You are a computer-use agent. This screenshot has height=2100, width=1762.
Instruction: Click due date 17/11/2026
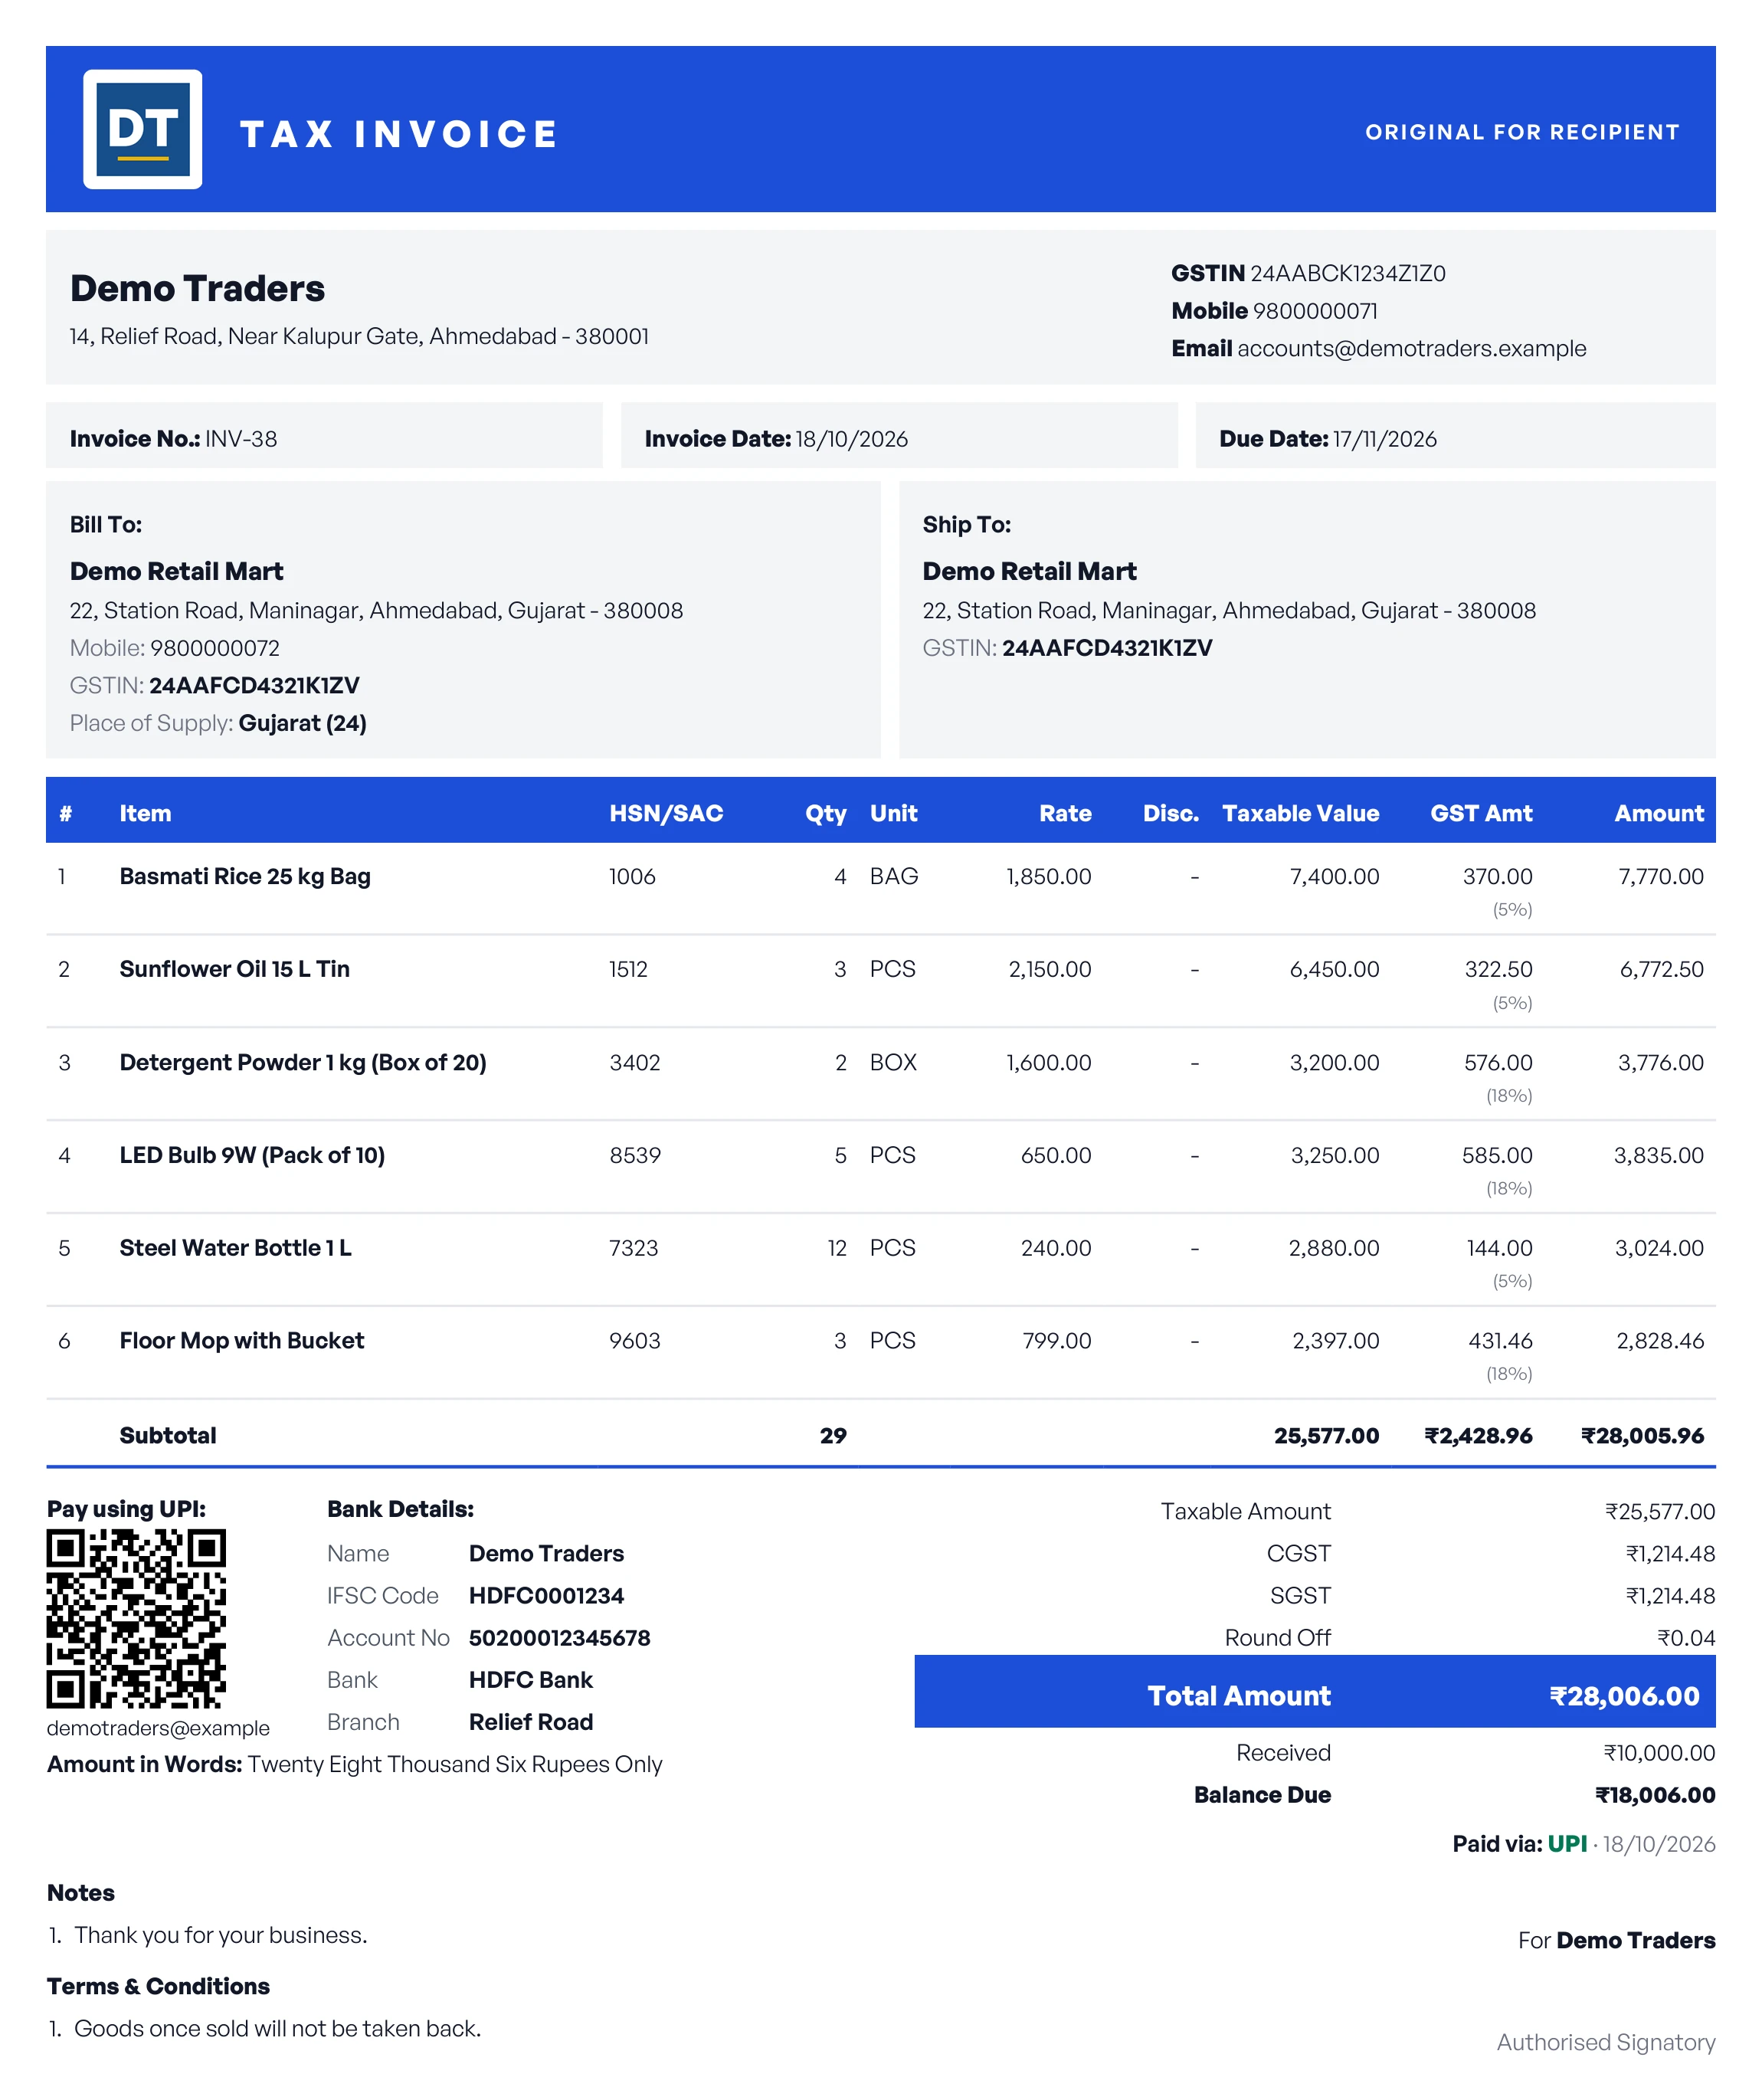click(1384, 438)
